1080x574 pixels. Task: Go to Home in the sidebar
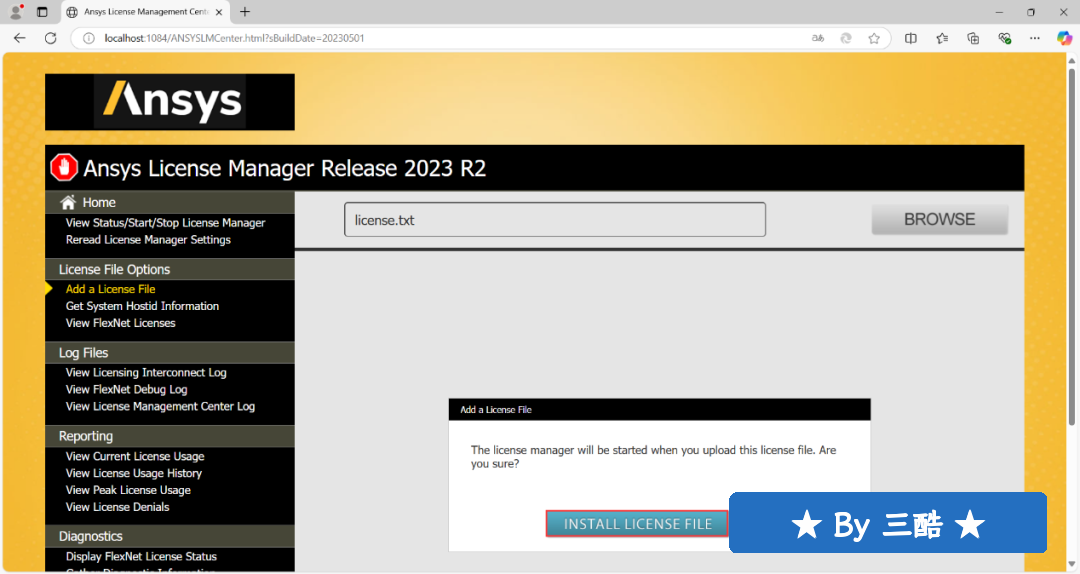point(98,203)
